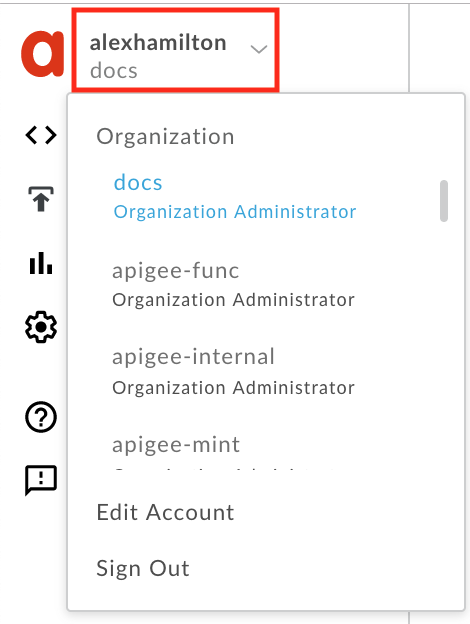Click the organization list scrollbar thumb

pos(444,201)
